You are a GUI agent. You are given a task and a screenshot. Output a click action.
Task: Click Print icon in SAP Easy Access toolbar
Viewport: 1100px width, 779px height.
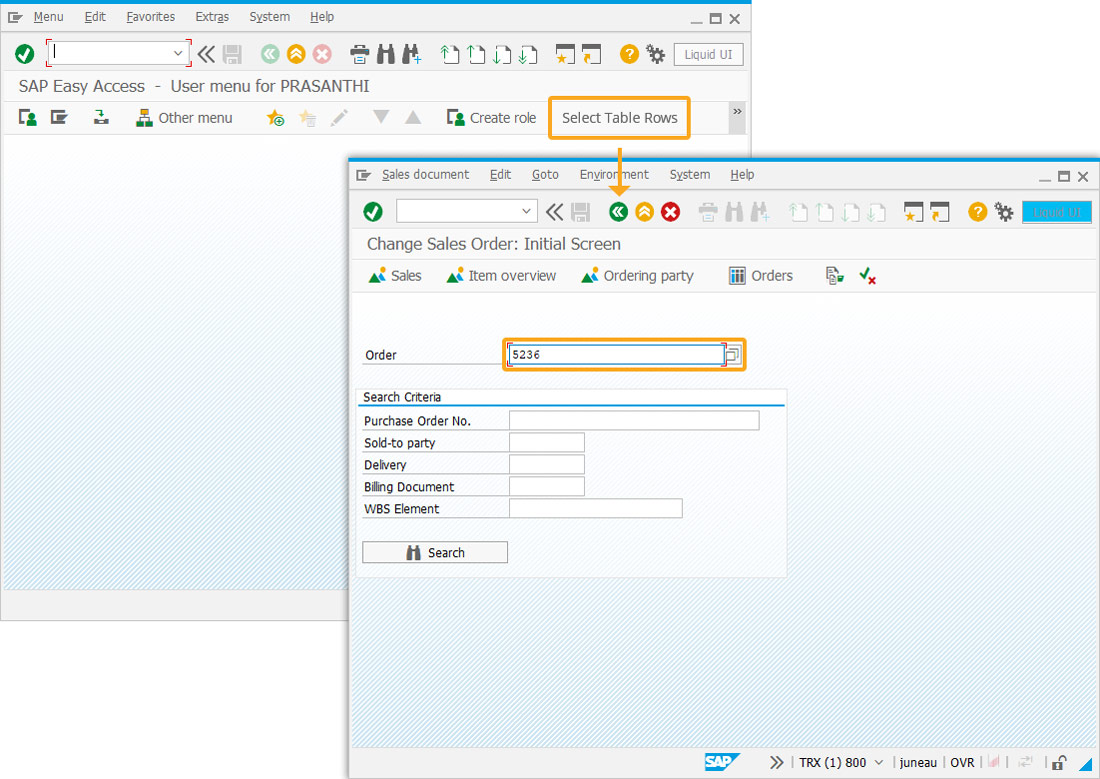[359, 54]
